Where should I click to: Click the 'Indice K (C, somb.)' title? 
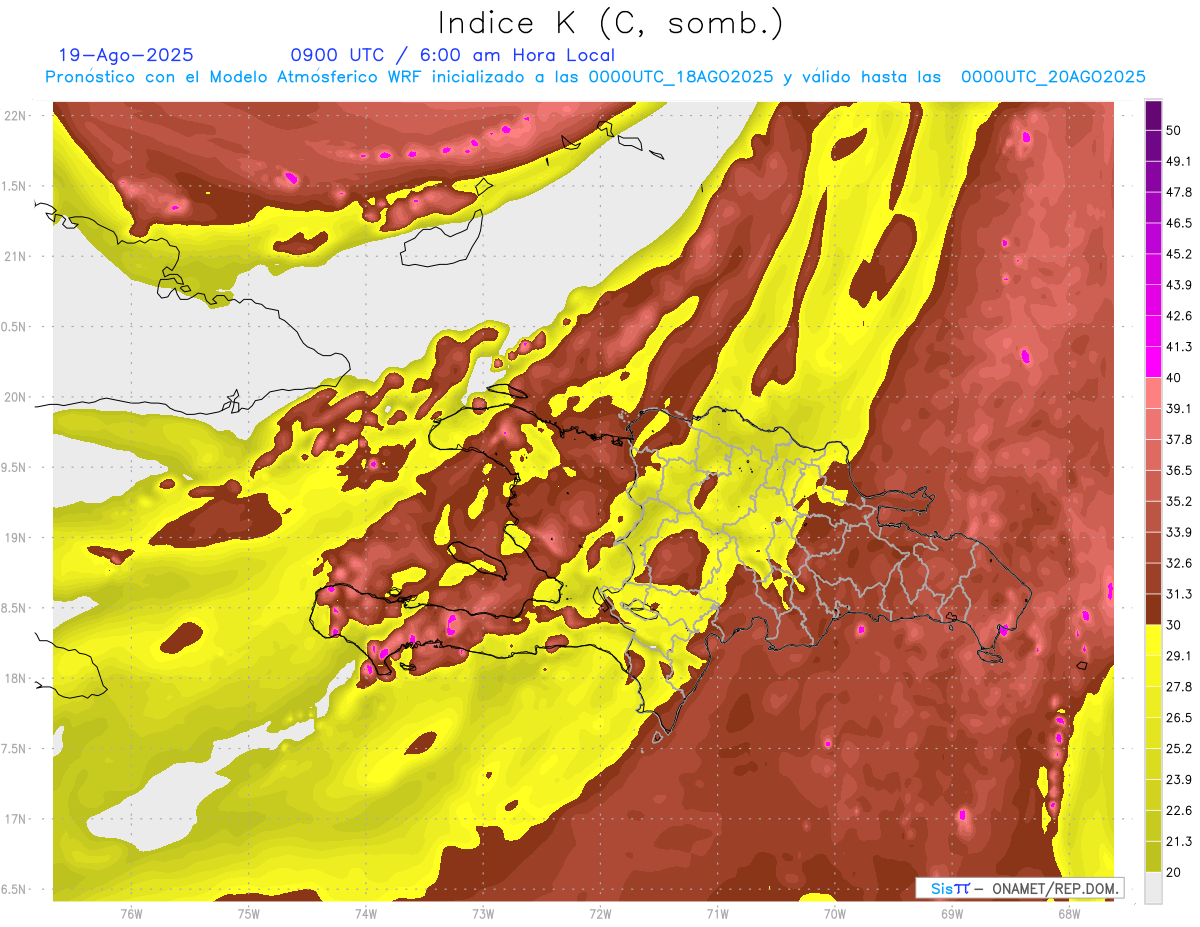click(x=610, y=23)
